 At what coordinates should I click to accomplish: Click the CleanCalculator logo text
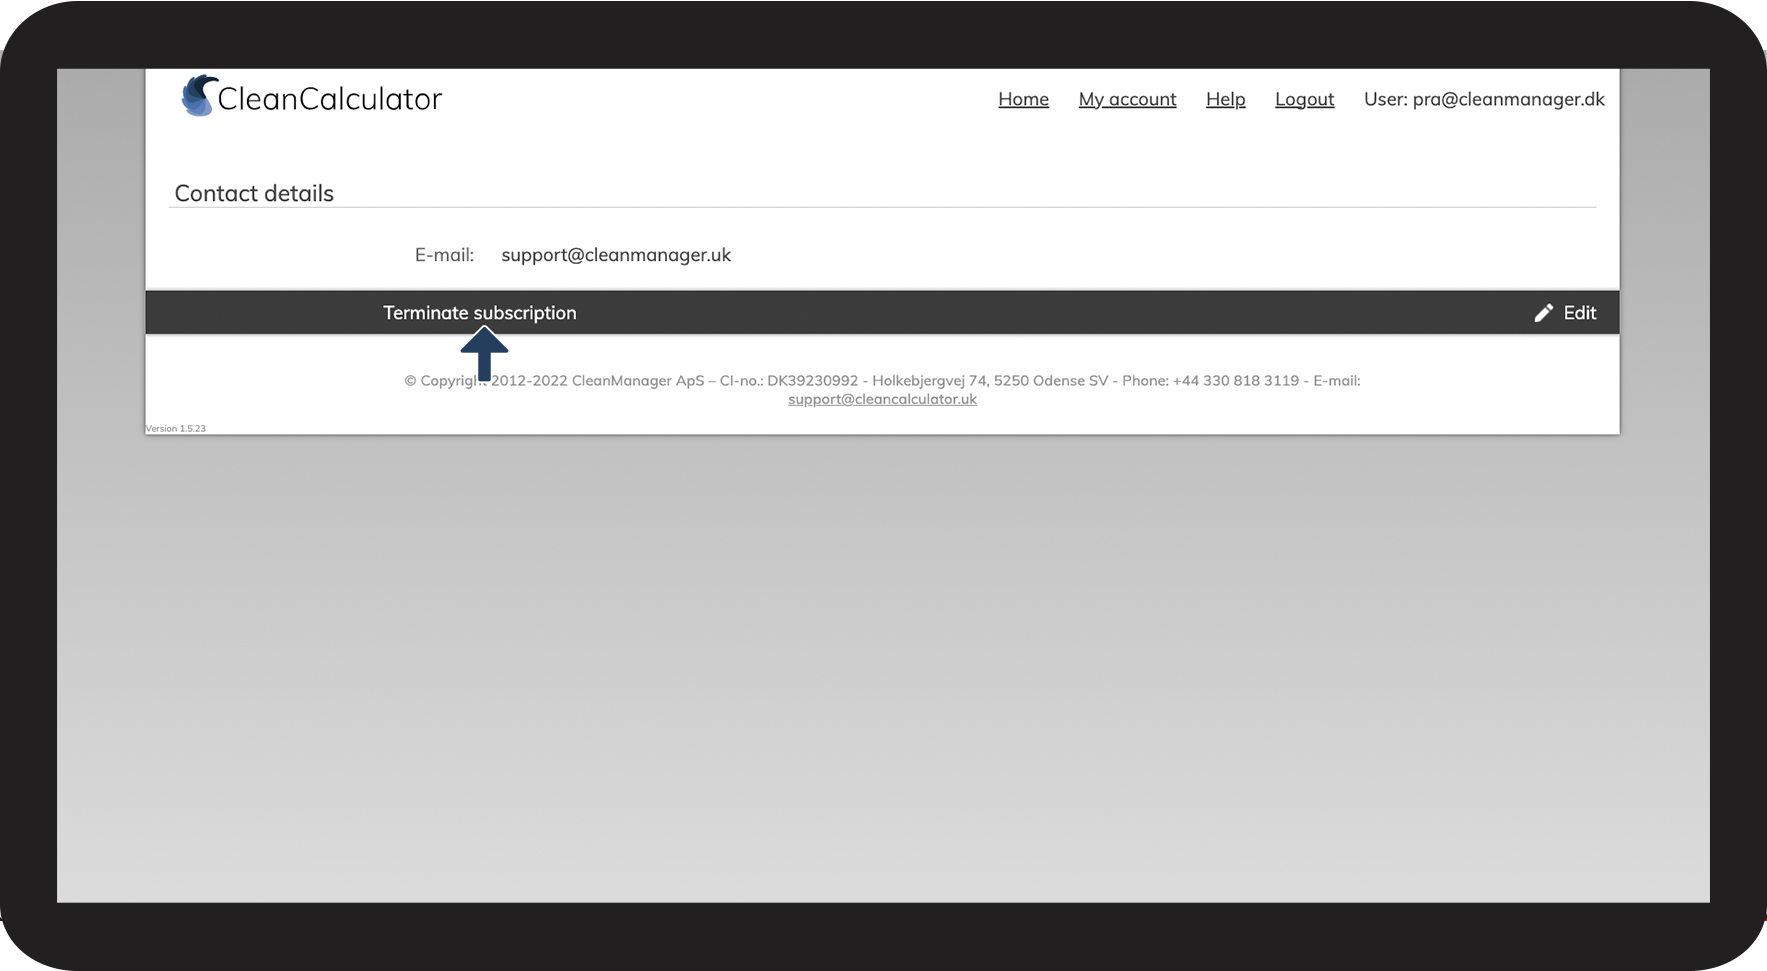point(329,99)
